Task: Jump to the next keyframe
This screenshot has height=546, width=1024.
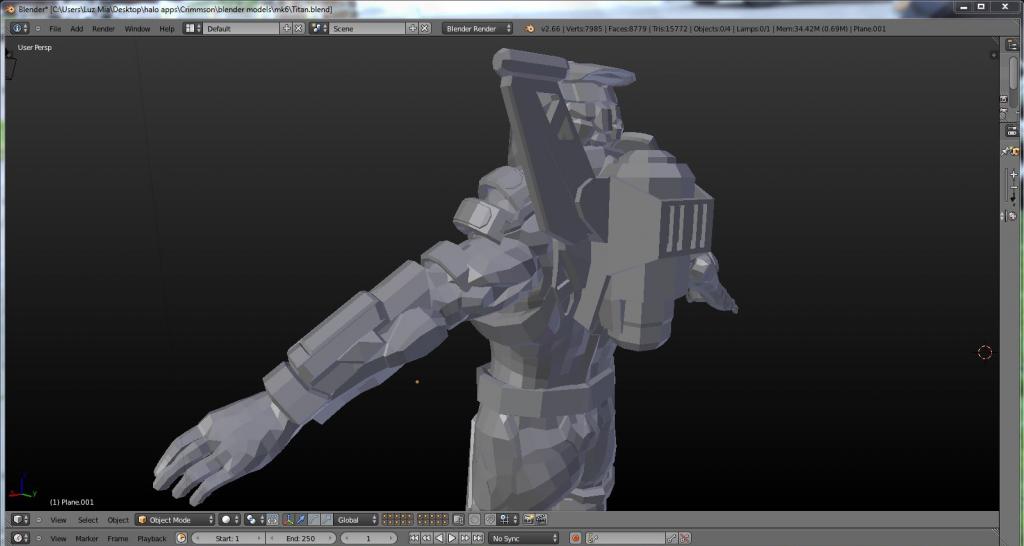Action: point(465,538)
